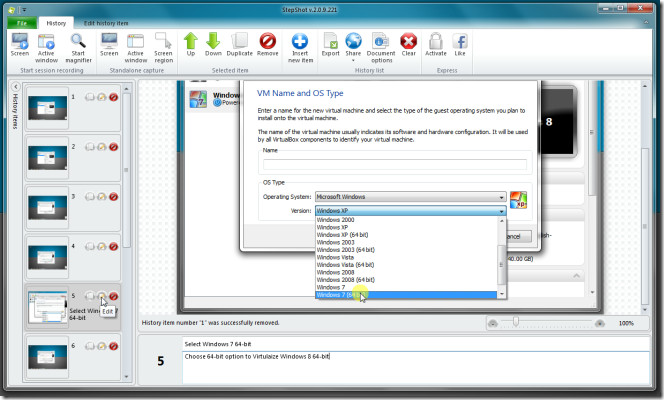
Task: Remove the selected item via ribbon
Action: click(x=268, y=45)
